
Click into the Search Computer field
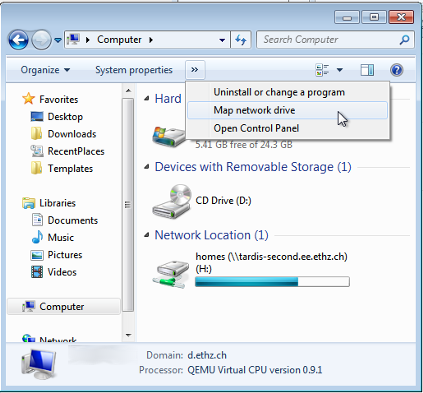click(x=335, y=40)
